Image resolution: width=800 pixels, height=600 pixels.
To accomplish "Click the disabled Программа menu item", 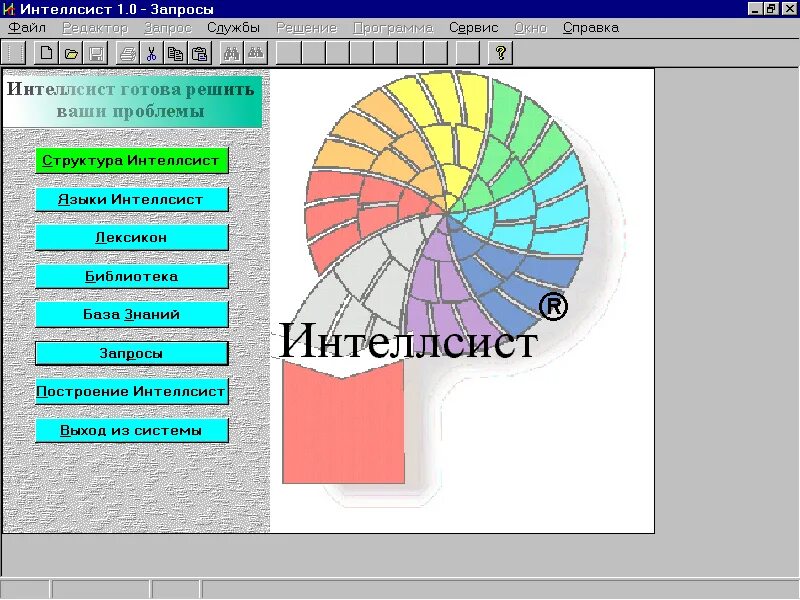I will click(x=393, y=28).
